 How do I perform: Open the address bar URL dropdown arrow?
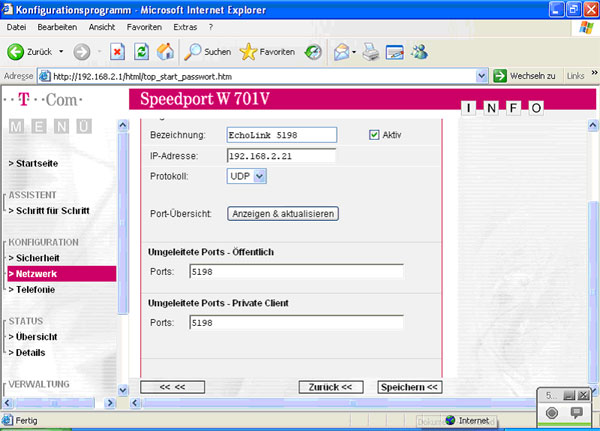[x=481, y=76]
